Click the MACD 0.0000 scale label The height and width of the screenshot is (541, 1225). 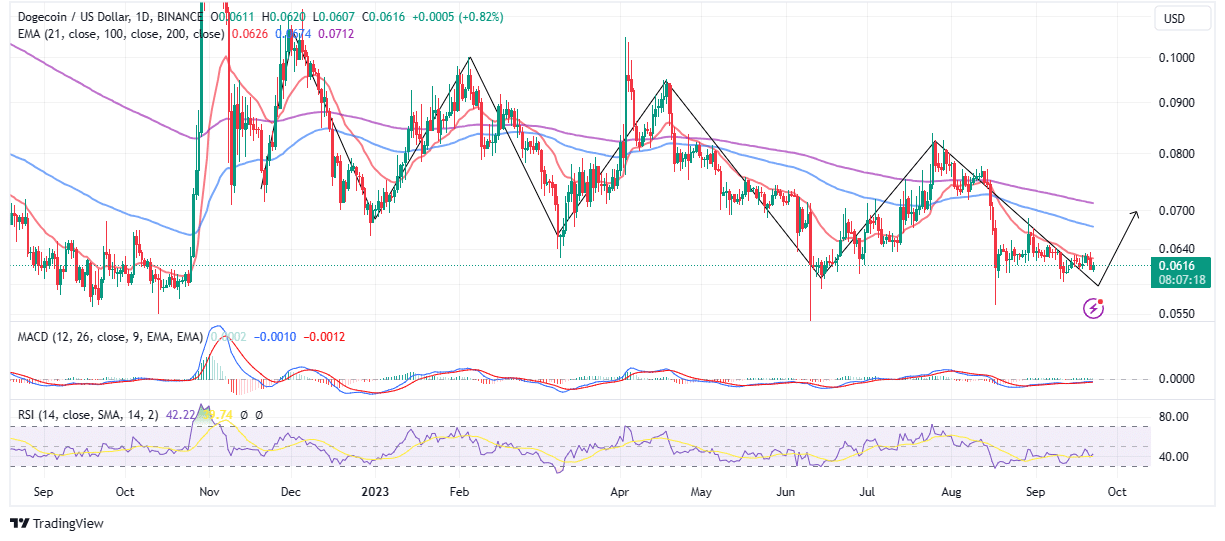tap(1176, 379)
